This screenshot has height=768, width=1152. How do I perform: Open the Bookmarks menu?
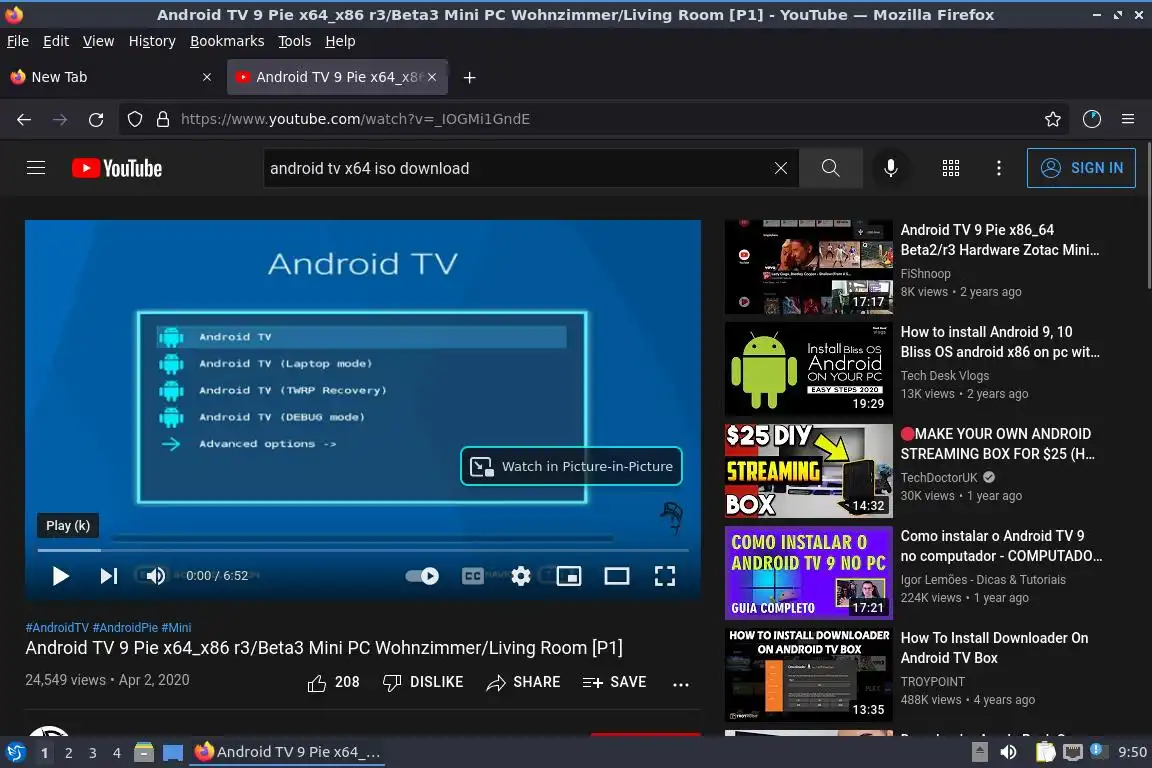[x=227, y=41]
